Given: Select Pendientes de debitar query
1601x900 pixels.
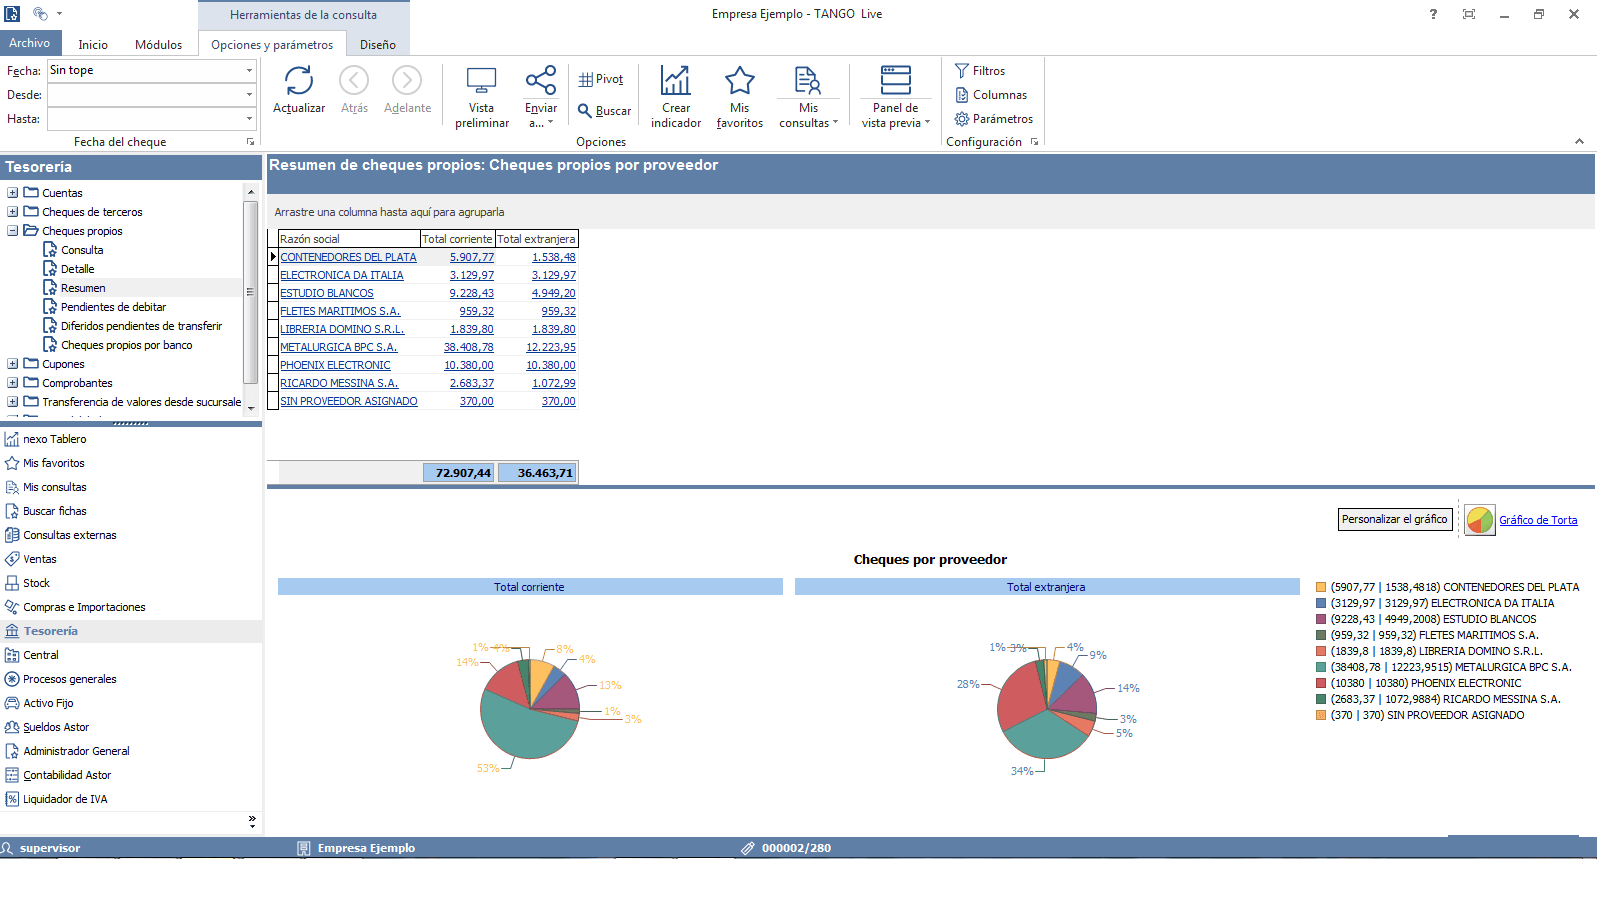Looking at the screenshot, I should pyautogui.click(x=113, y=307).
